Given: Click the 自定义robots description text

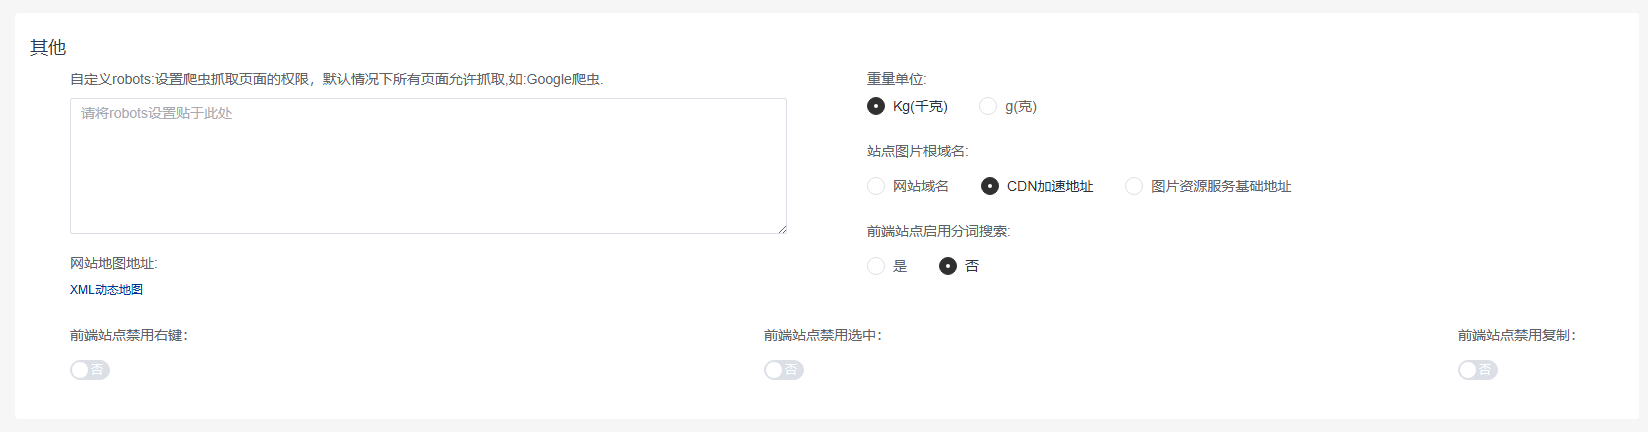Looking at the screenshot, I should [336, 79].
